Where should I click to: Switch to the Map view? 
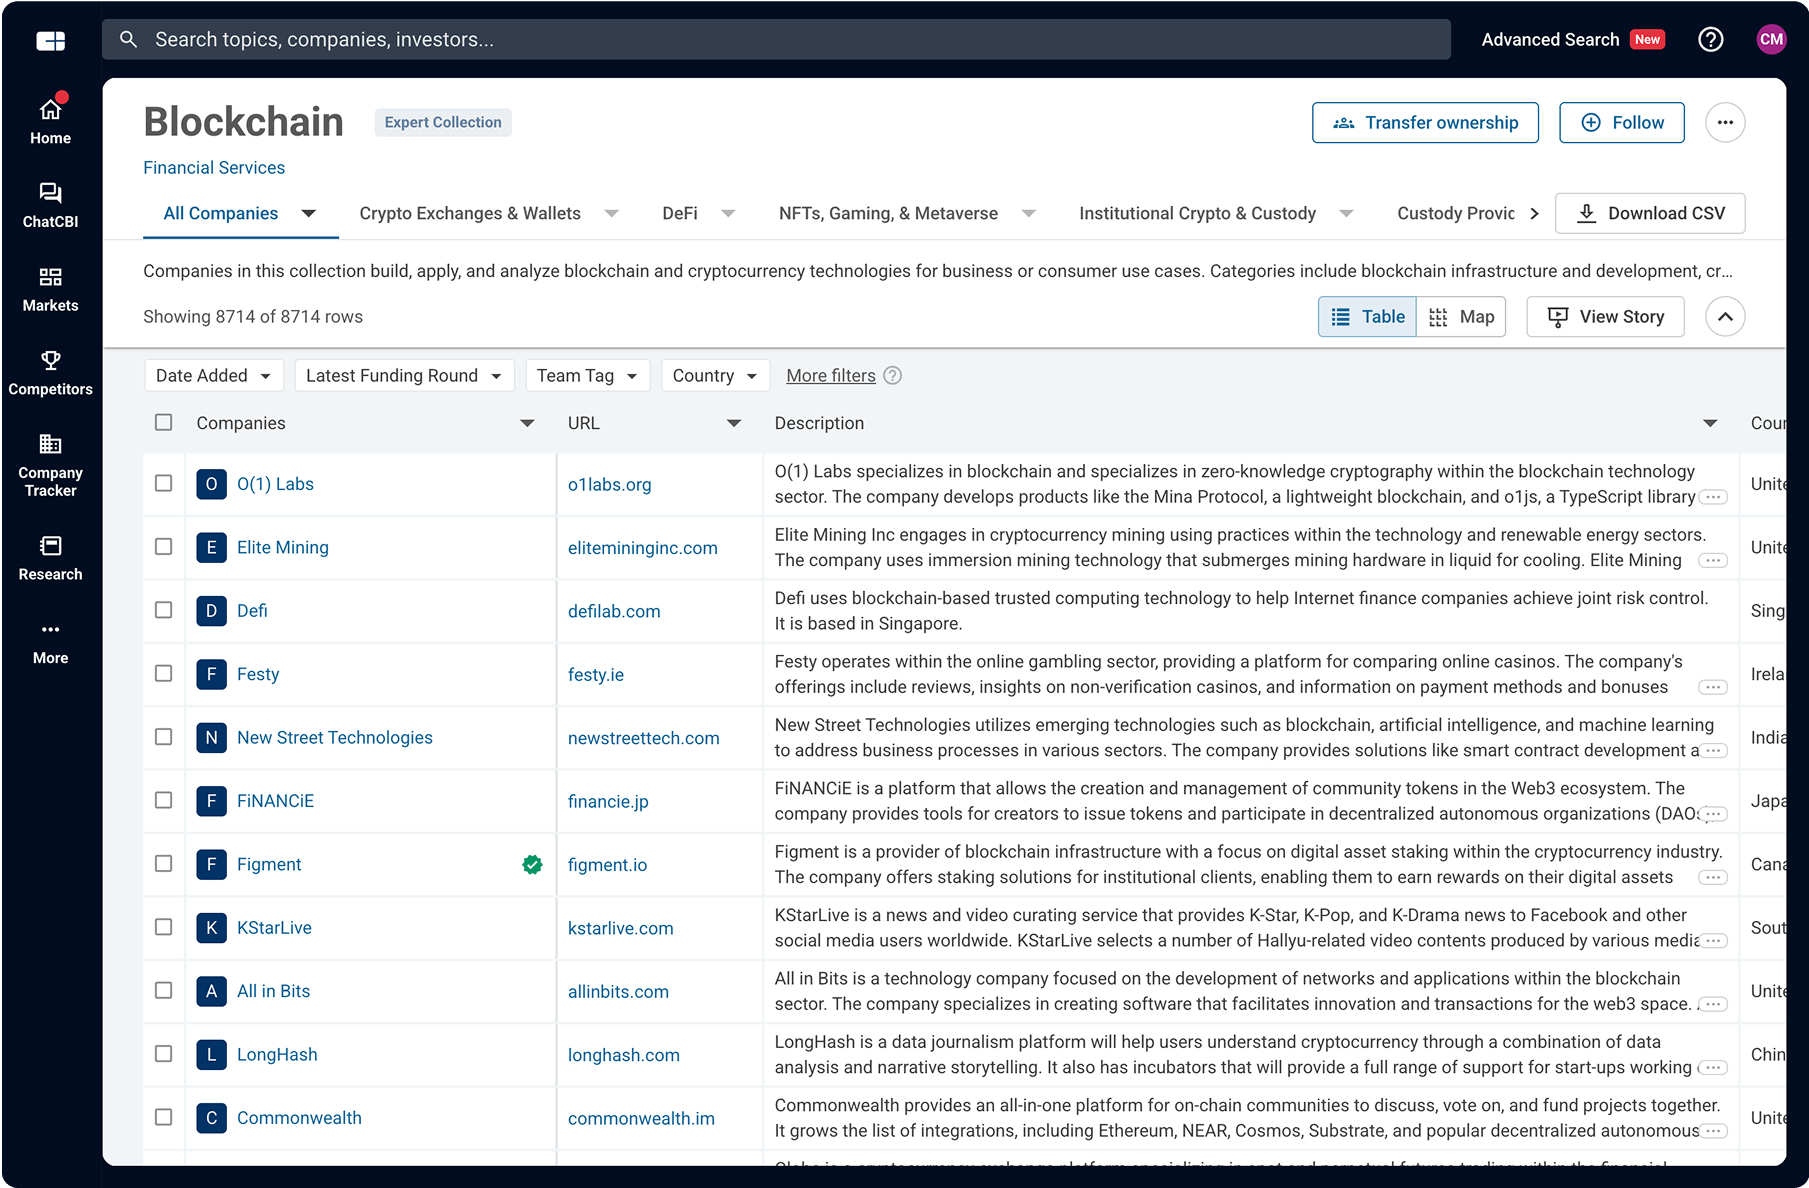pyautogui.click(x=1461, y=317)
